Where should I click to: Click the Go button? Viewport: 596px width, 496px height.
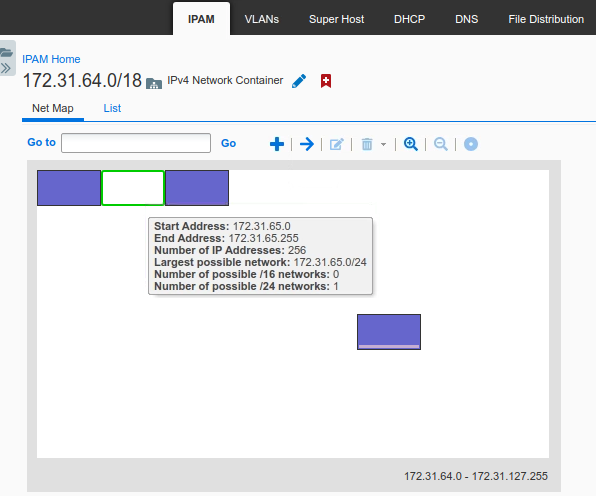[228, 143]
